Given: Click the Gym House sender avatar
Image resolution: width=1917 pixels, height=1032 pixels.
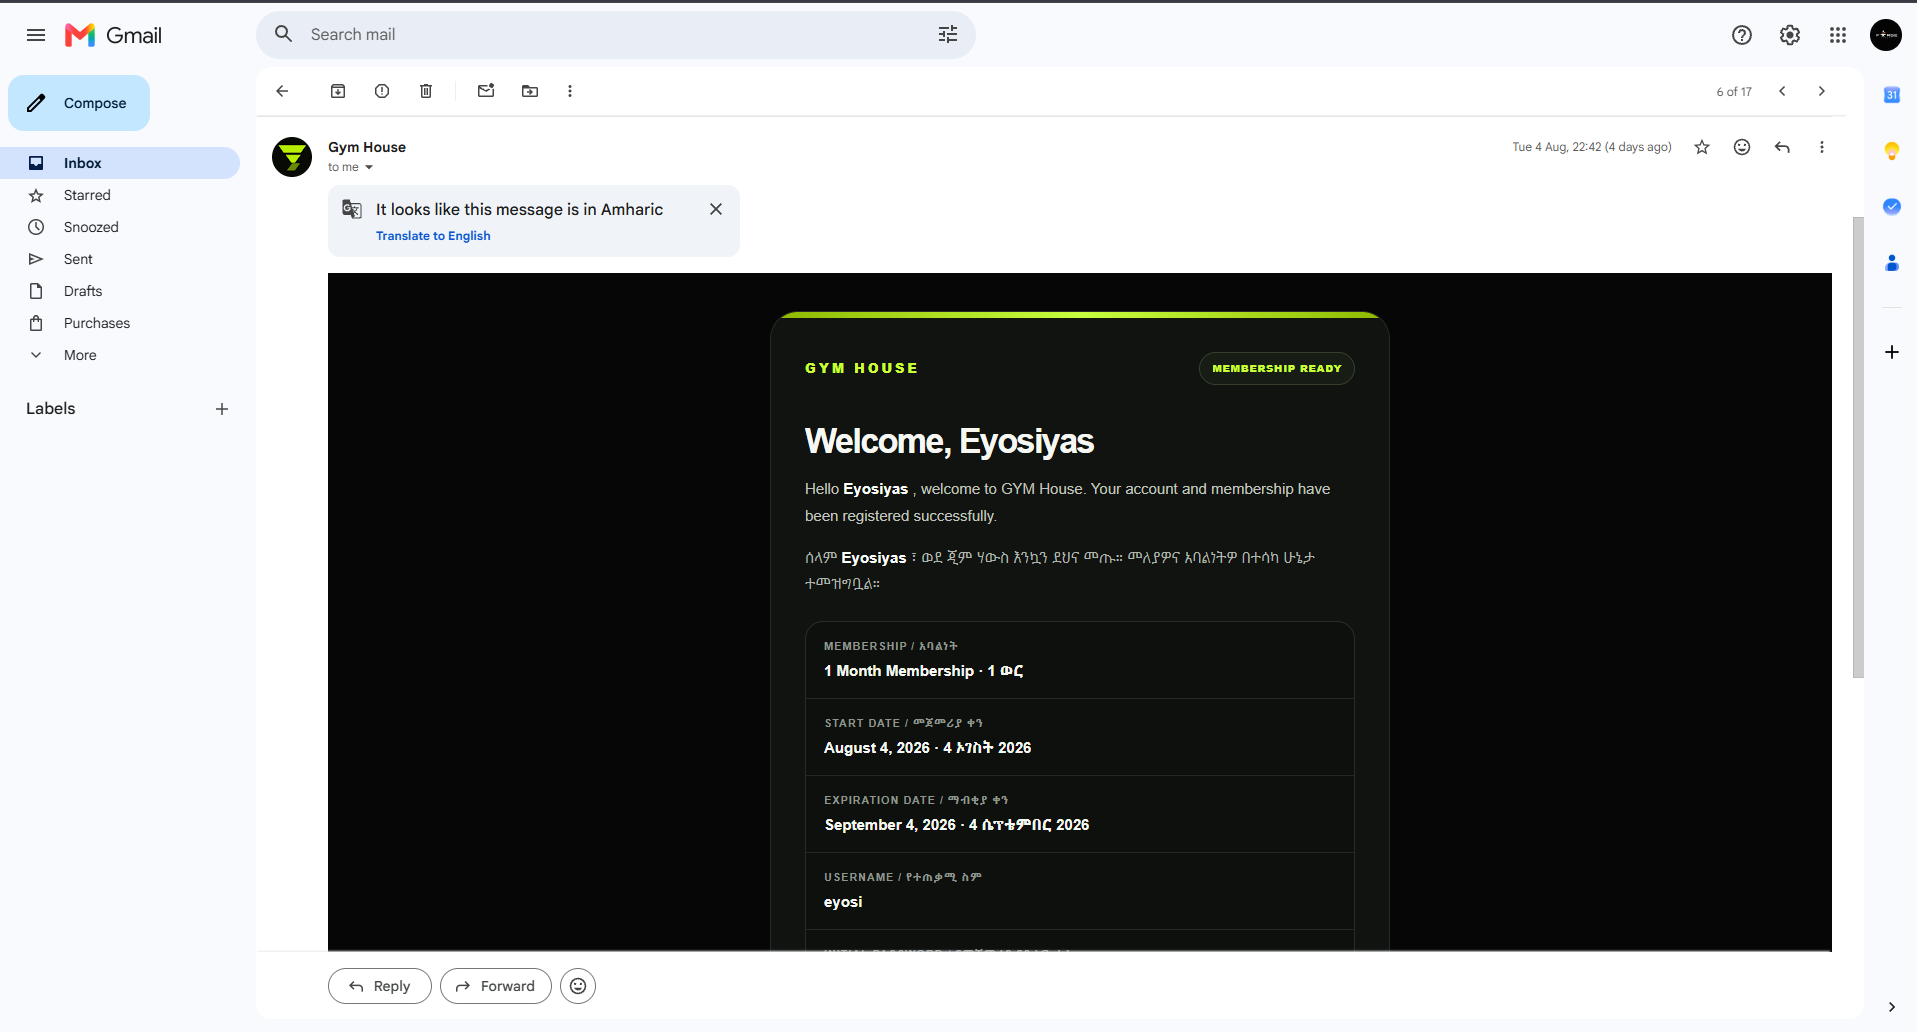Looking at the screenshot, I should tap(292, 157).
